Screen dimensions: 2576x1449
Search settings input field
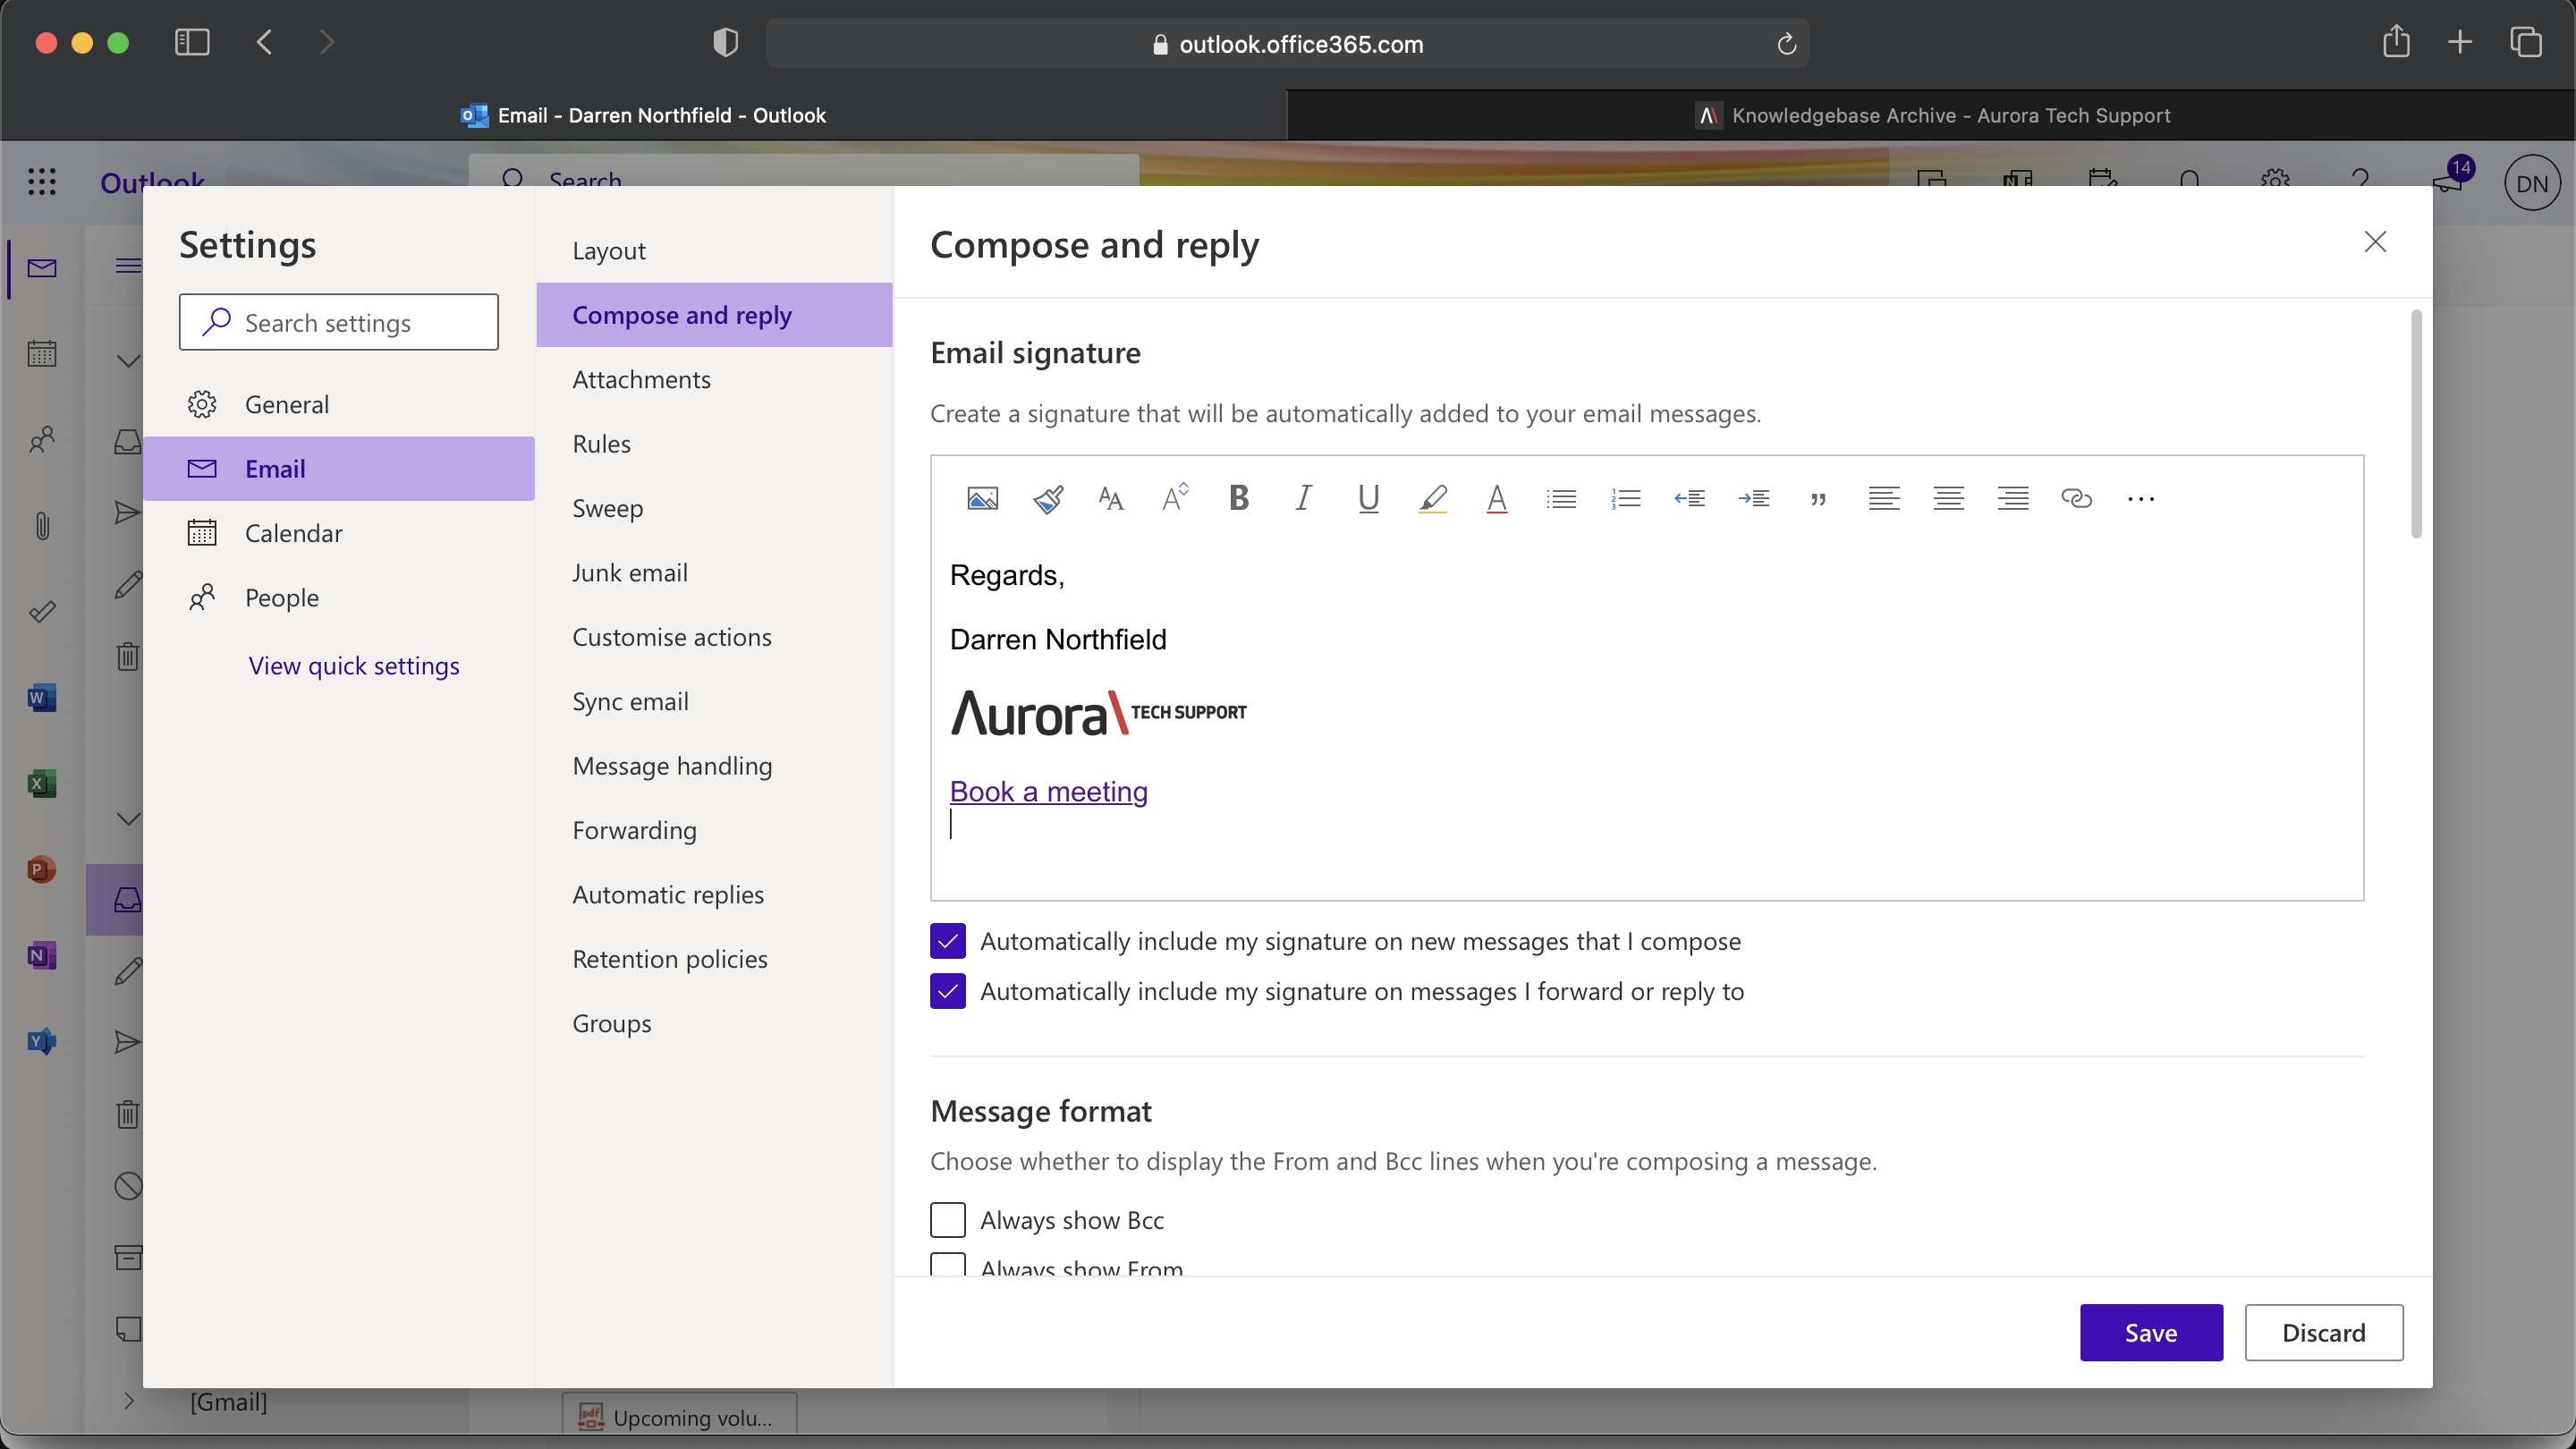[340, 322]
